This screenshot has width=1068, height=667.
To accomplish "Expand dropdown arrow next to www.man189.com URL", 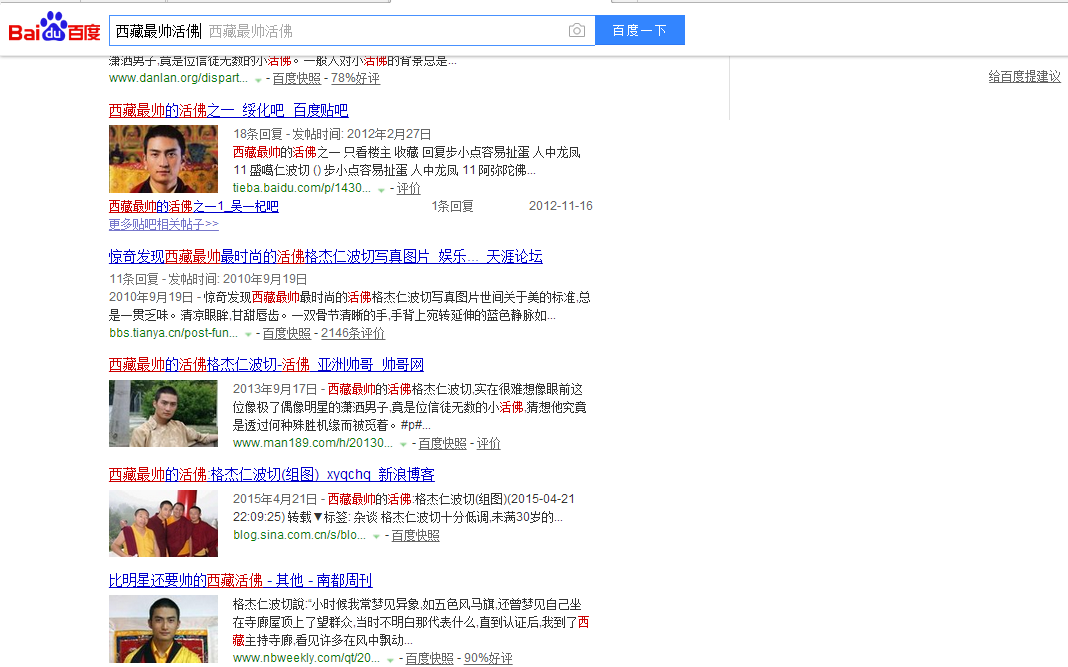I will coord(404,445).
